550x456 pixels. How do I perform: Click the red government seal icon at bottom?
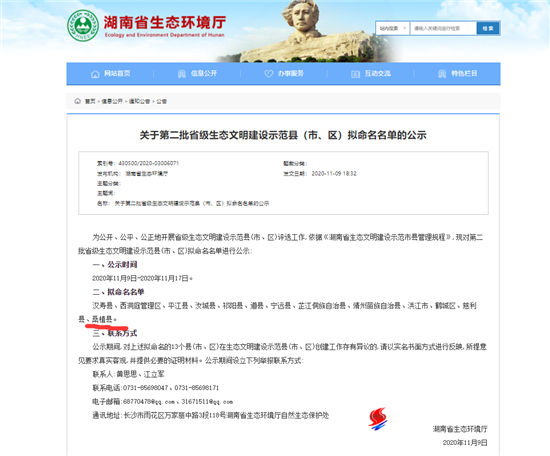tap(378, 418)
